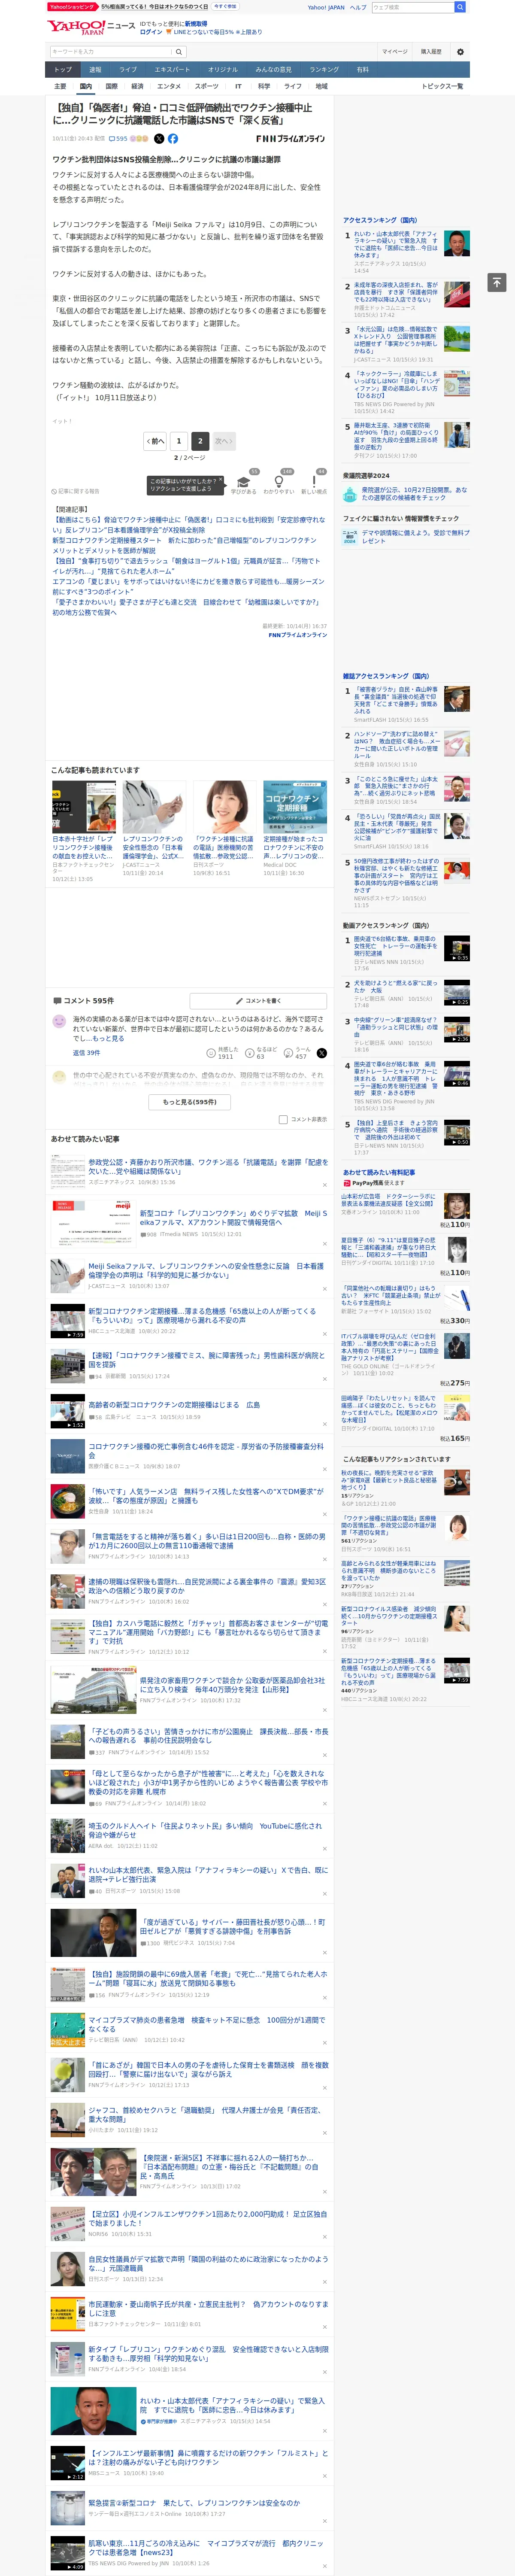Open the トップ tab

63,70
